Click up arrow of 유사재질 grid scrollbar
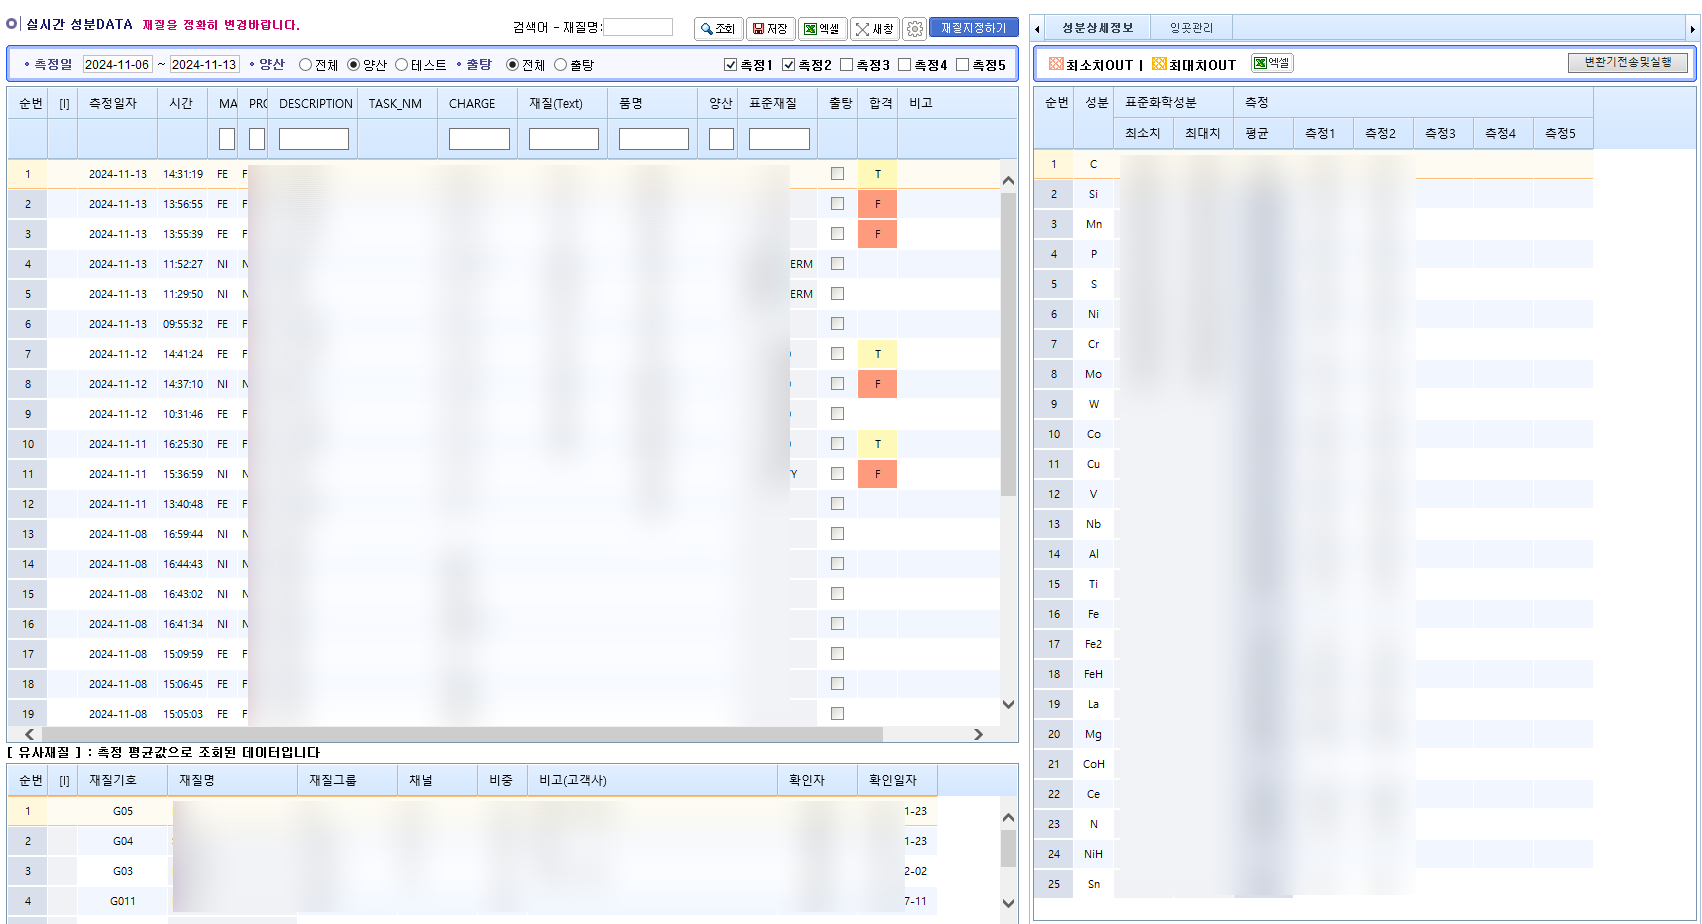The image size is (1702, 924). coord(1008,817)
